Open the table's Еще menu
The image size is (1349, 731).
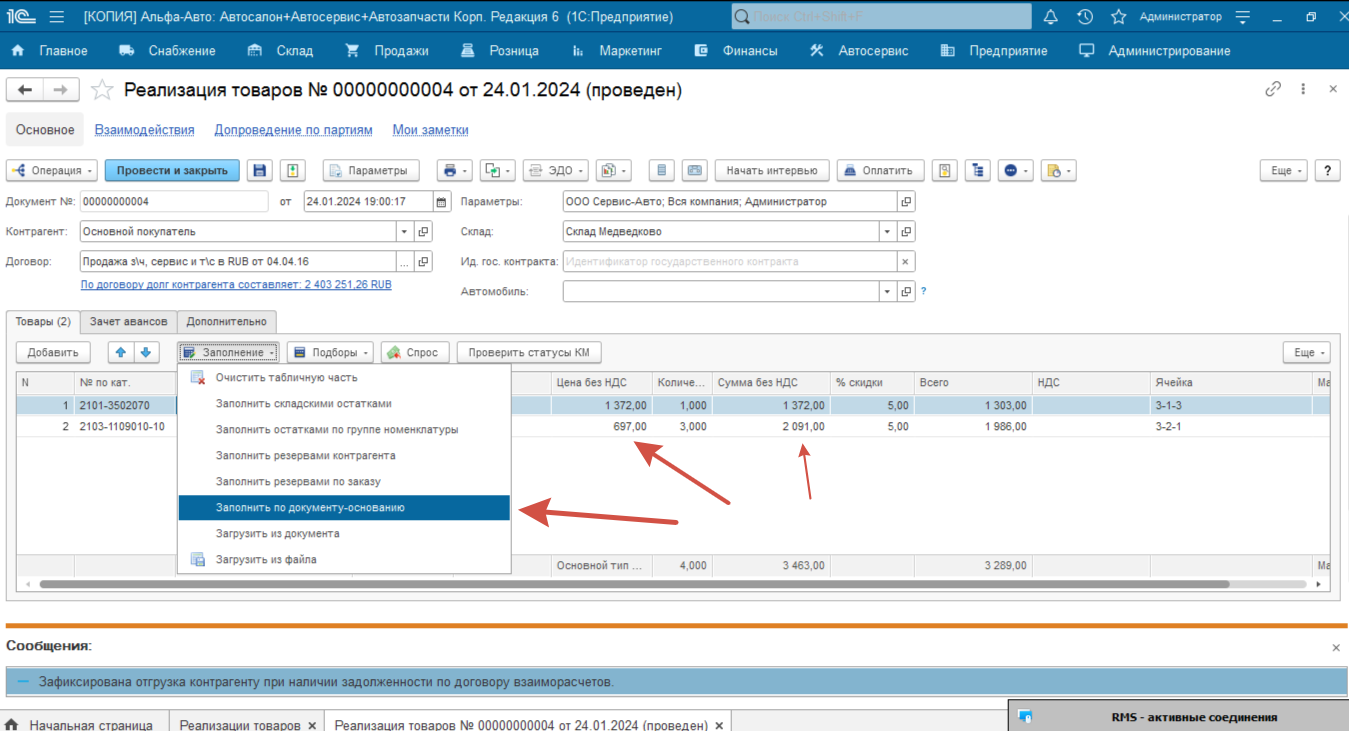pyautogui.click(x=1307, y=352)
